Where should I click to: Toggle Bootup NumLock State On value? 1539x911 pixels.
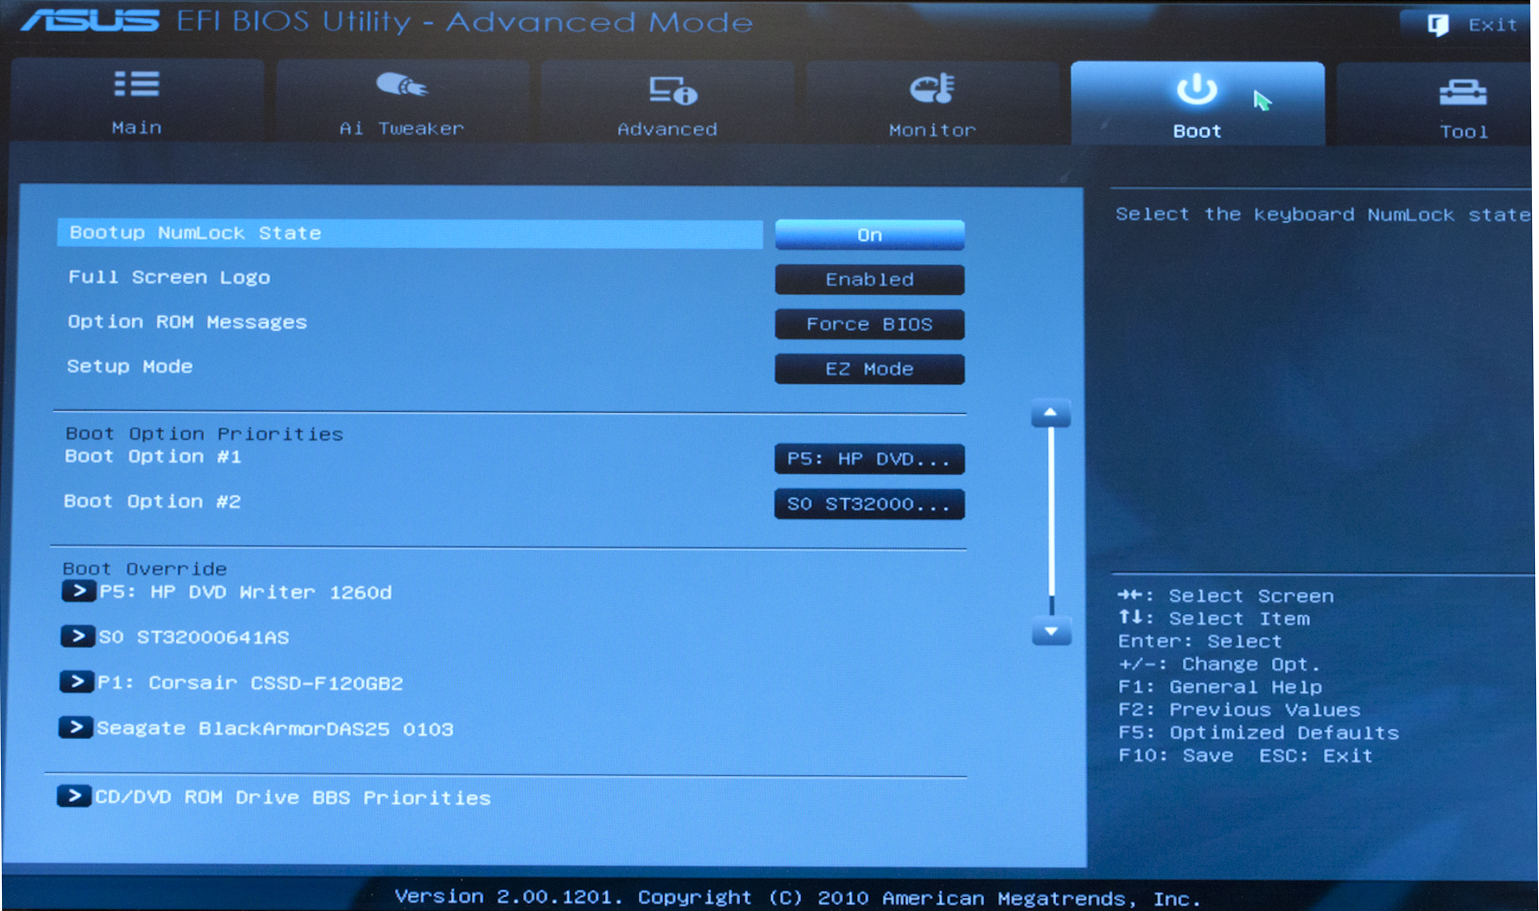[870, 235]
